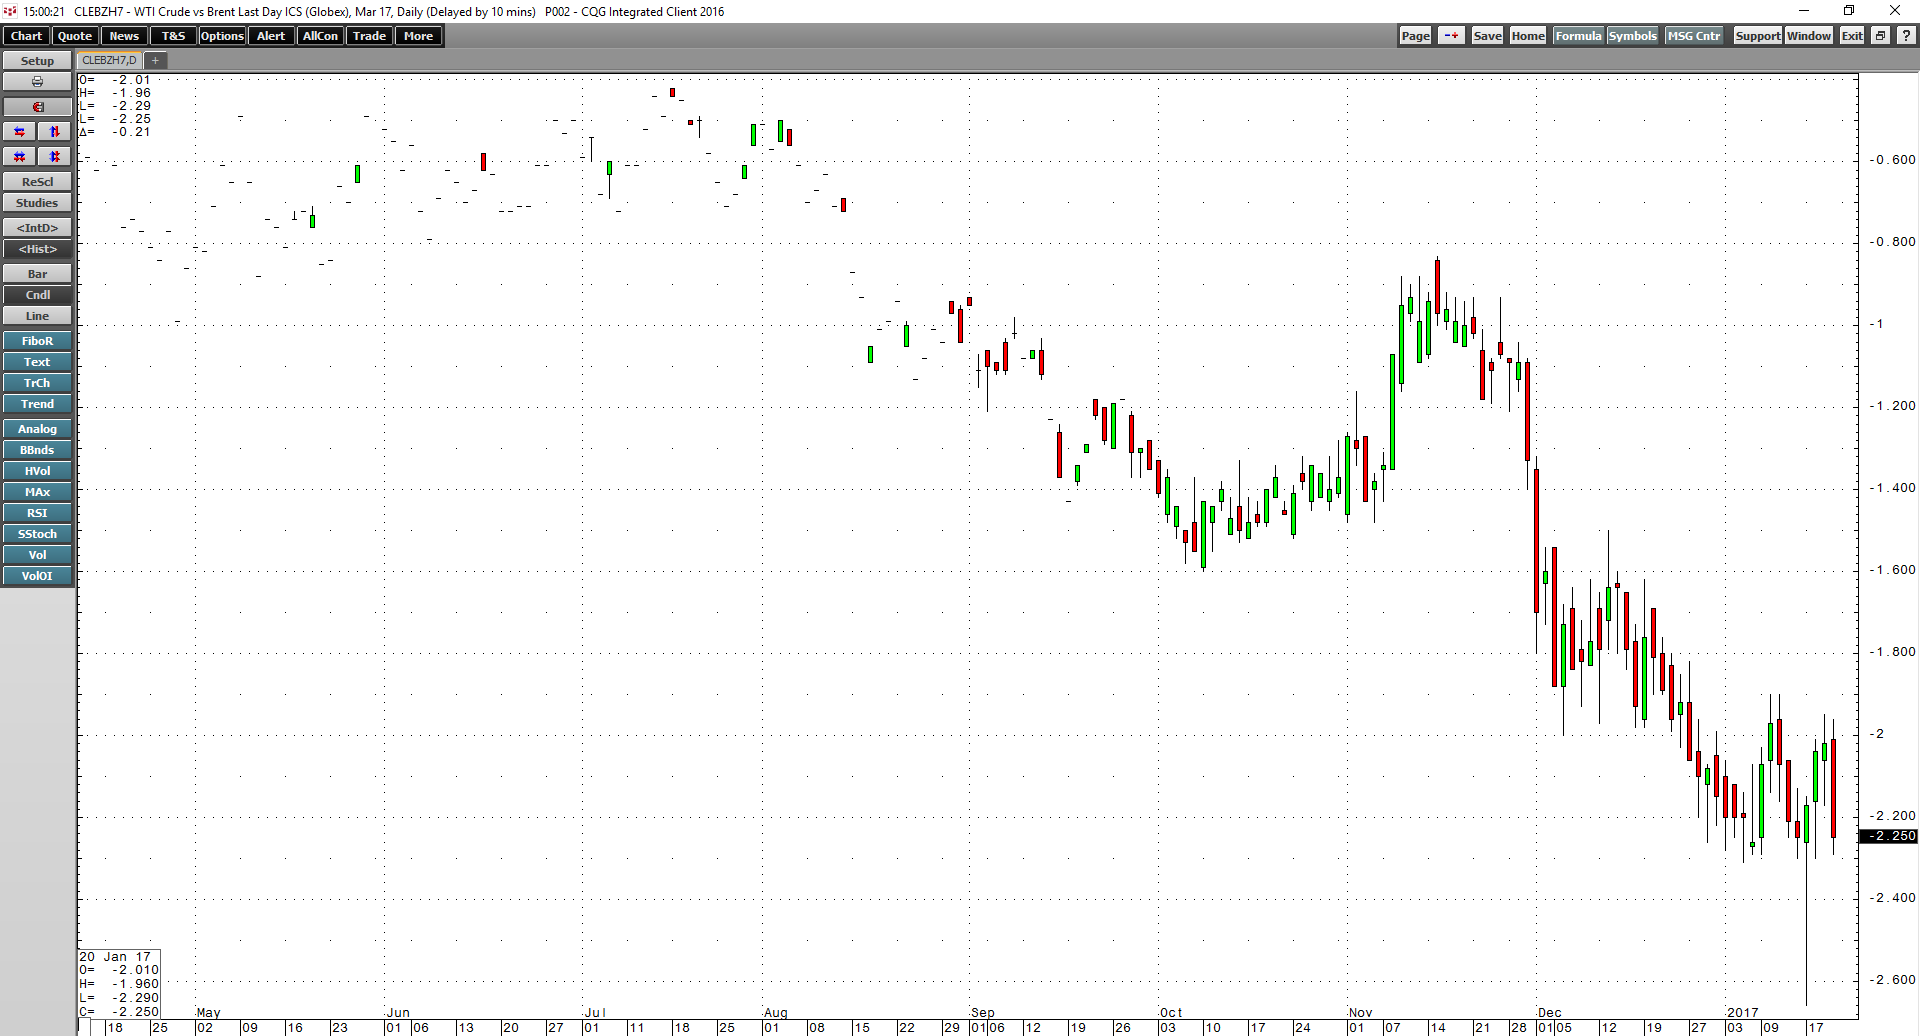Toggle the <Hist> historical mode

click(37, 249)
